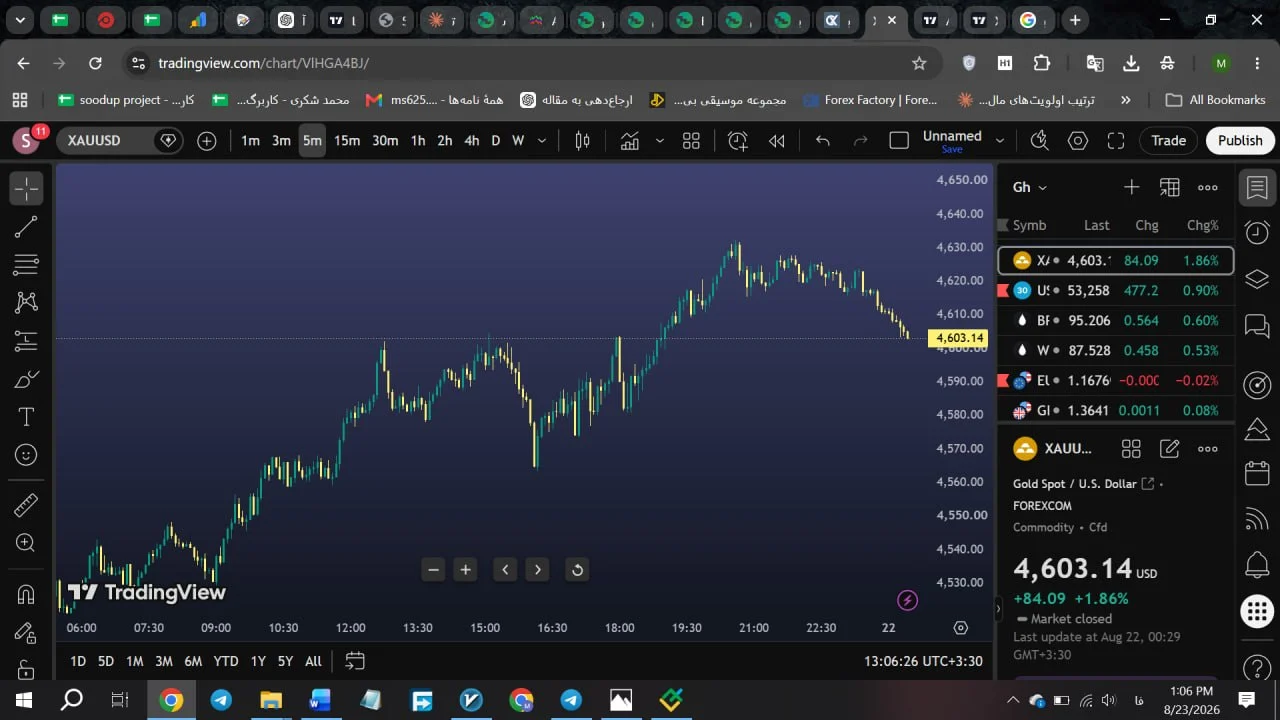Open watchlist more options menu
Screen dimensions: 1280x720
(x=1207, y=187)
